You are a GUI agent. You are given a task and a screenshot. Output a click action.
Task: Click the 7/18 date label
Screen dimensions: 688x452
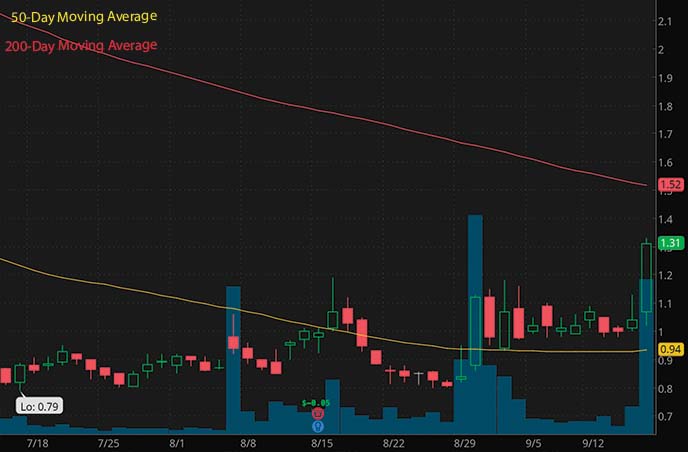click(x=38, y=443)
